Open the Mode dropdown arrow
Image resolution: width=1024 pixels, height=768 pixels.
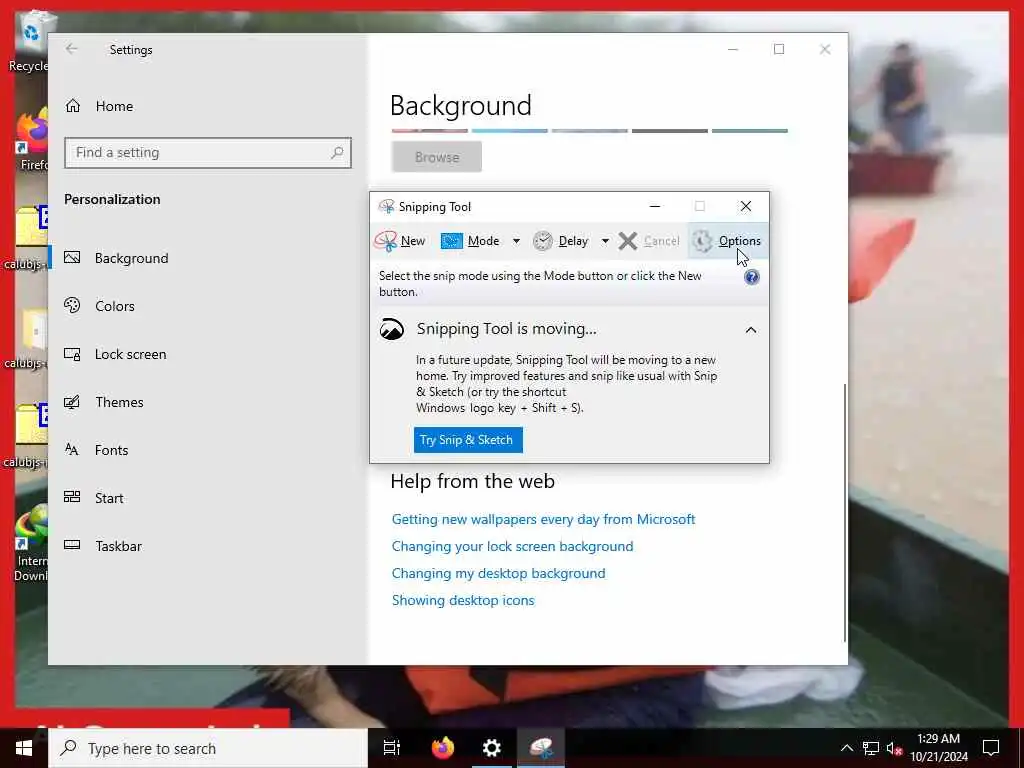[516, 241]
